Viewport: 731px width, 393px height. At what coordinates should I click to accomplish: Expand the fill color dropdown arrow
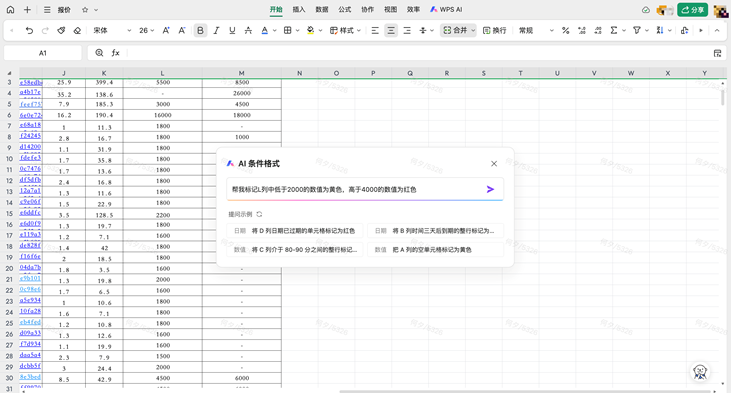click(x=320, y=30)
